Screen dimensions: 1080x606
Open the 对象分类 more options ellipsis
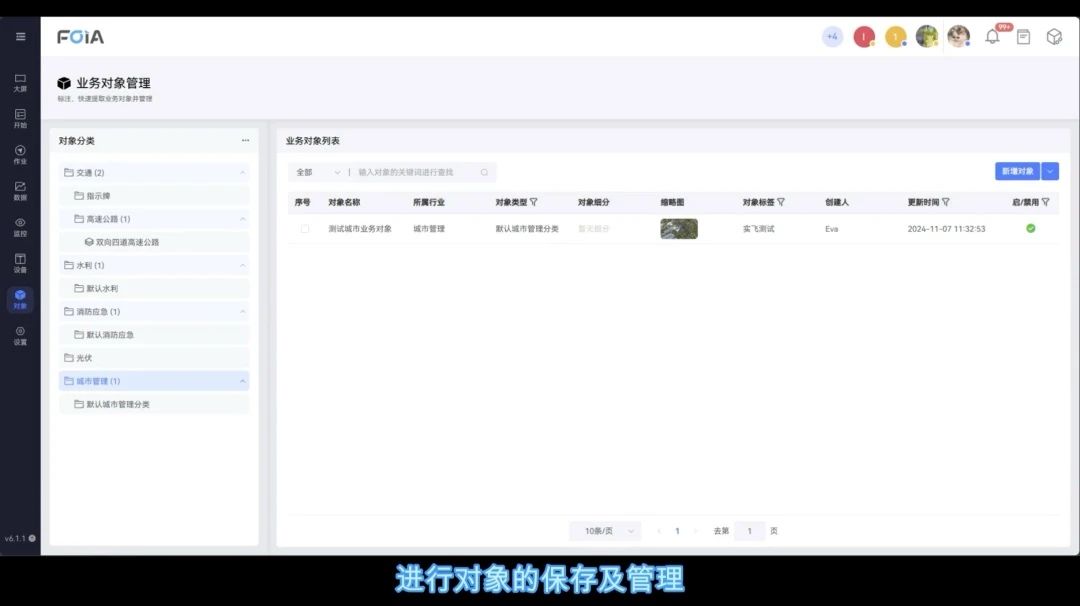click(245, 141)
